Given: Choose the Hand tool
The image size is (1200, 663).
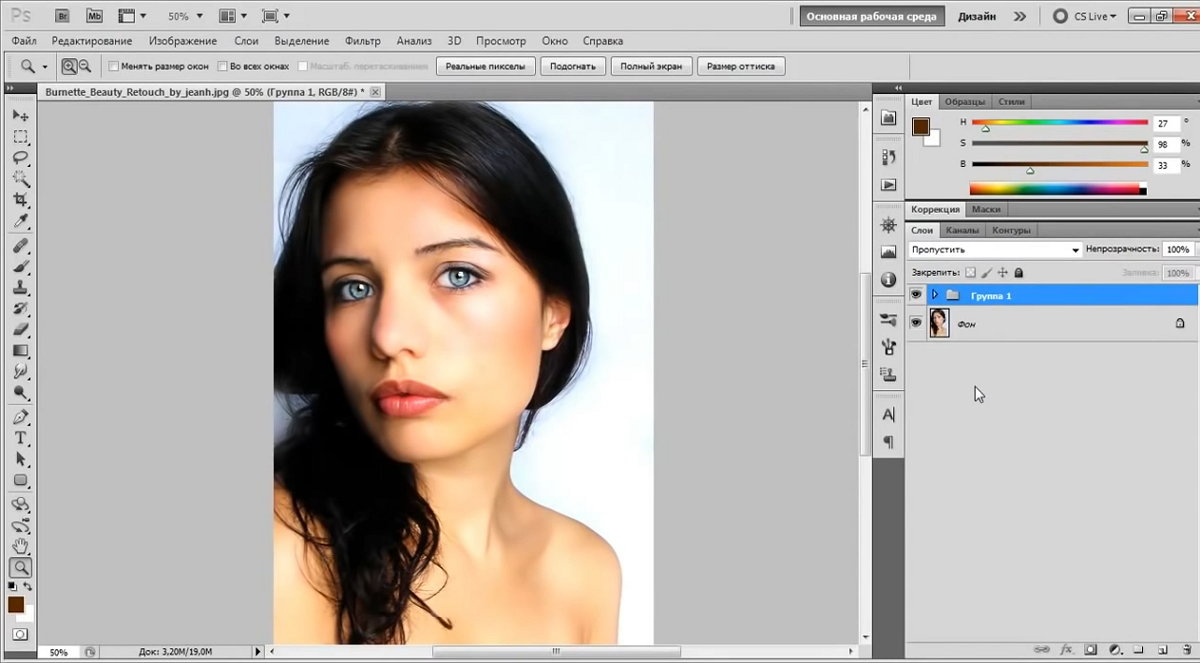Looking at the screenshot, I should tap(20, 546).
